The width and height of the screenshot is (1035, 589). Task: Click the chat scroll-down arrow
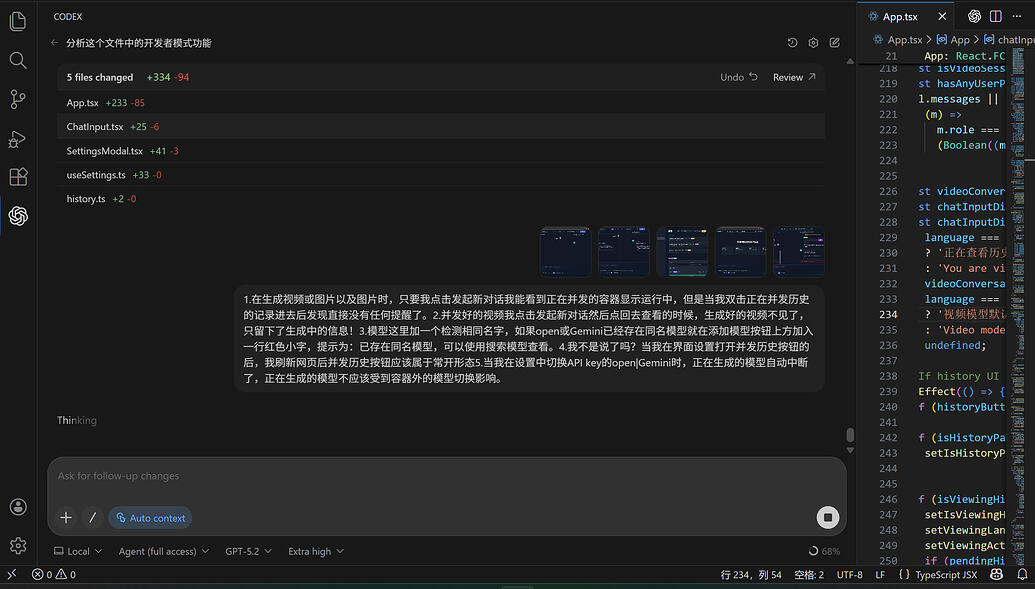coord(850,450)
